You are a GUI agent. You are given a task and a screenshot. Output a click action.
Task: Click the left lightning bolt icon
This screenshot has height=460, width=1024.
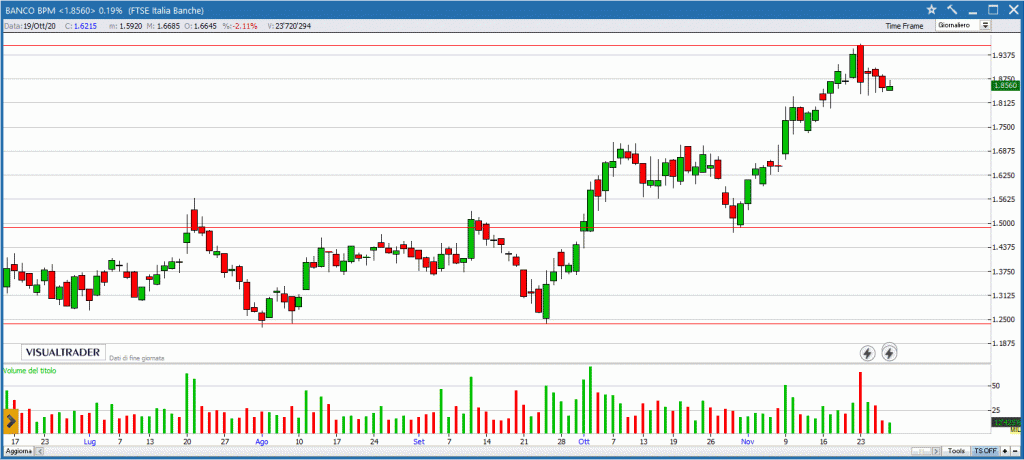click(x=867, y=353)
